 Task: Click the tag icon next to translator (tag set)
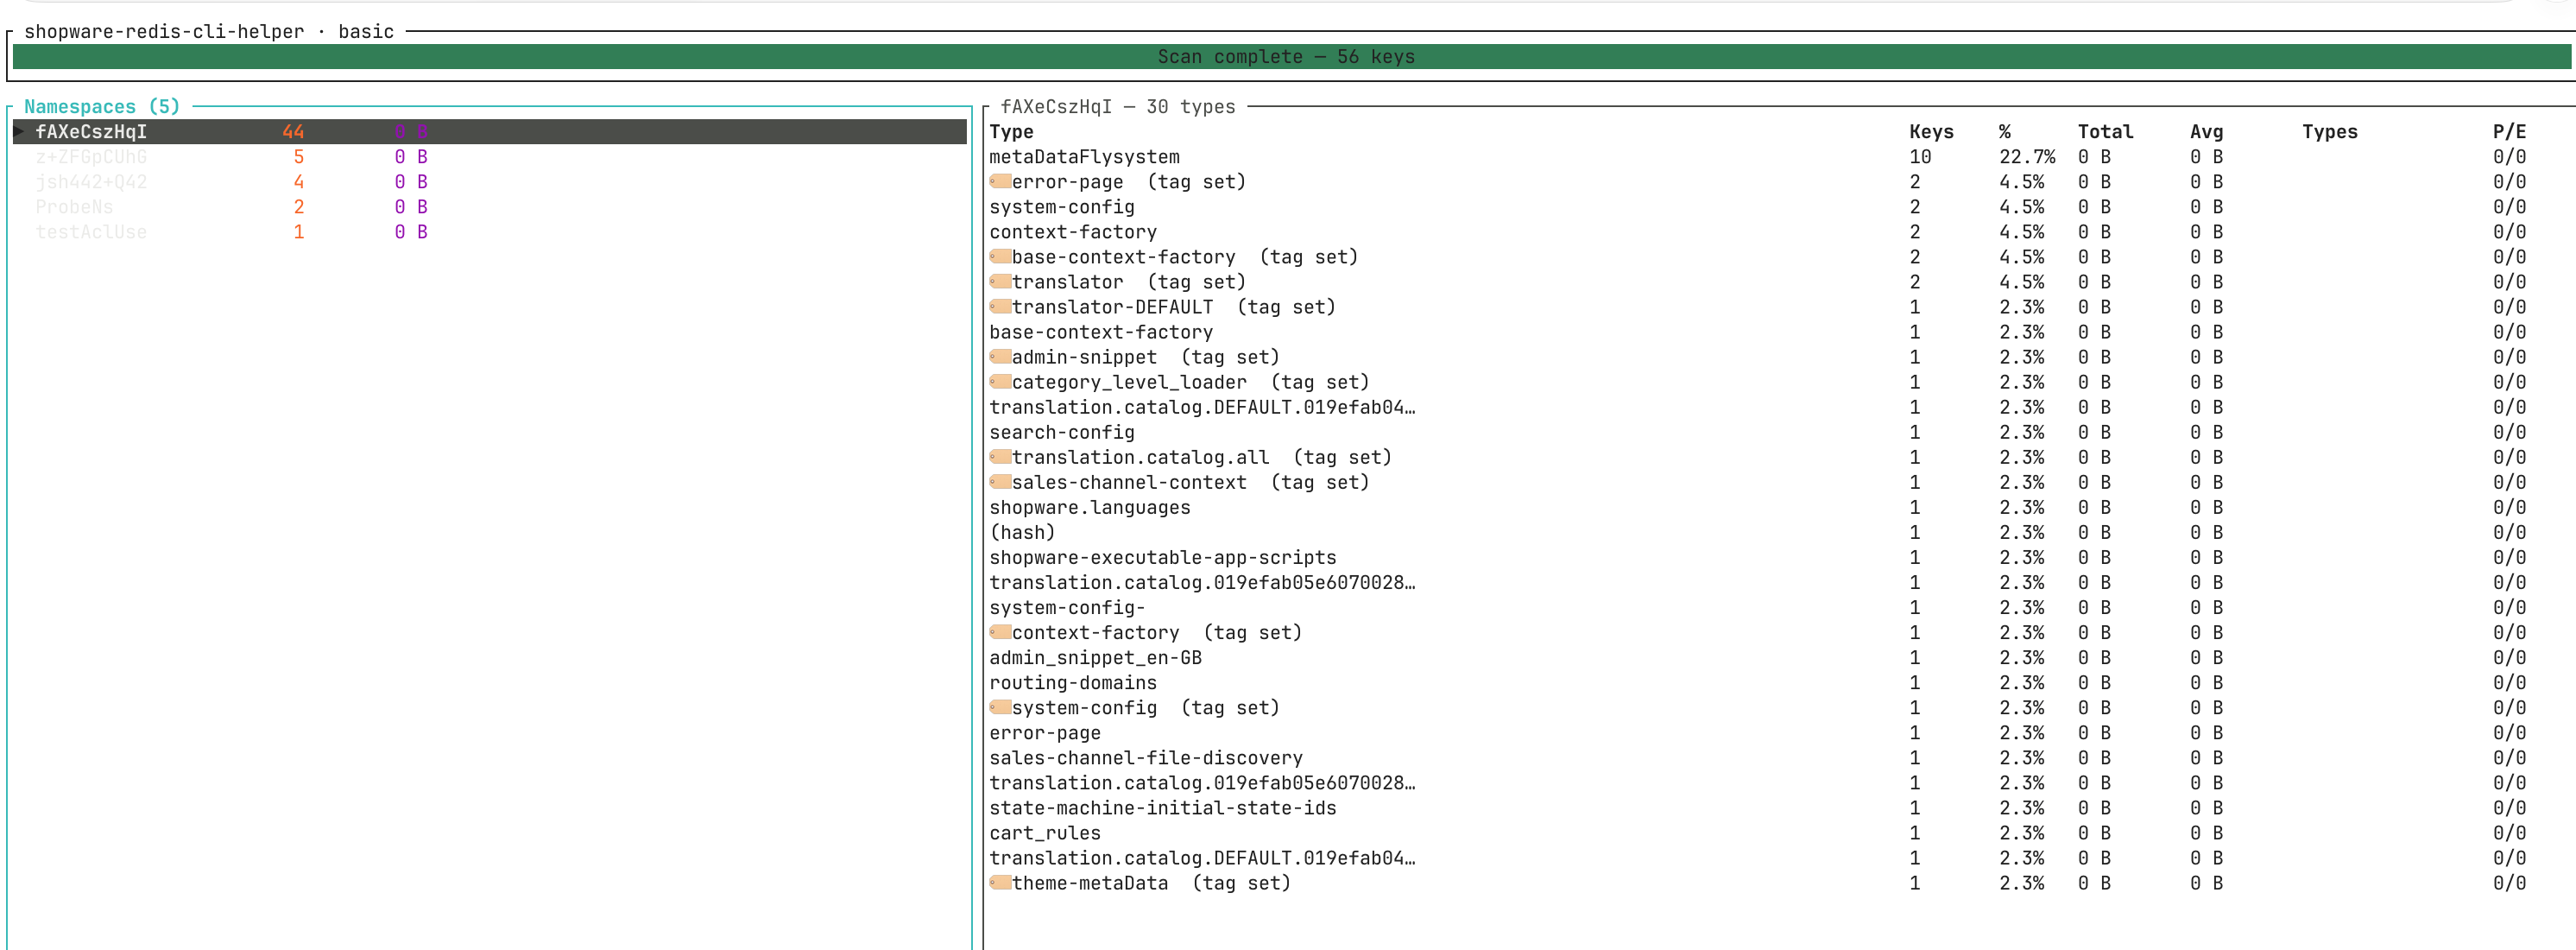click(1000, 281)
